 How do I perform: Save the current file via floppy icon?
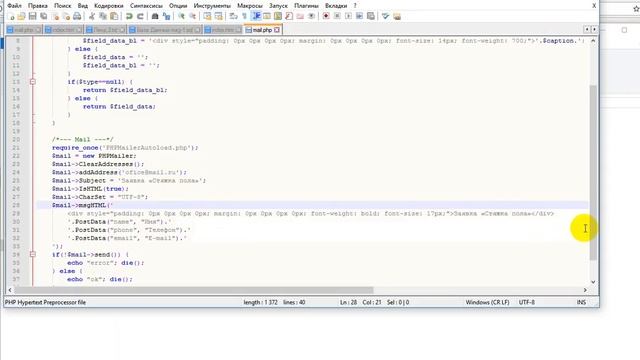coord(32,16)
